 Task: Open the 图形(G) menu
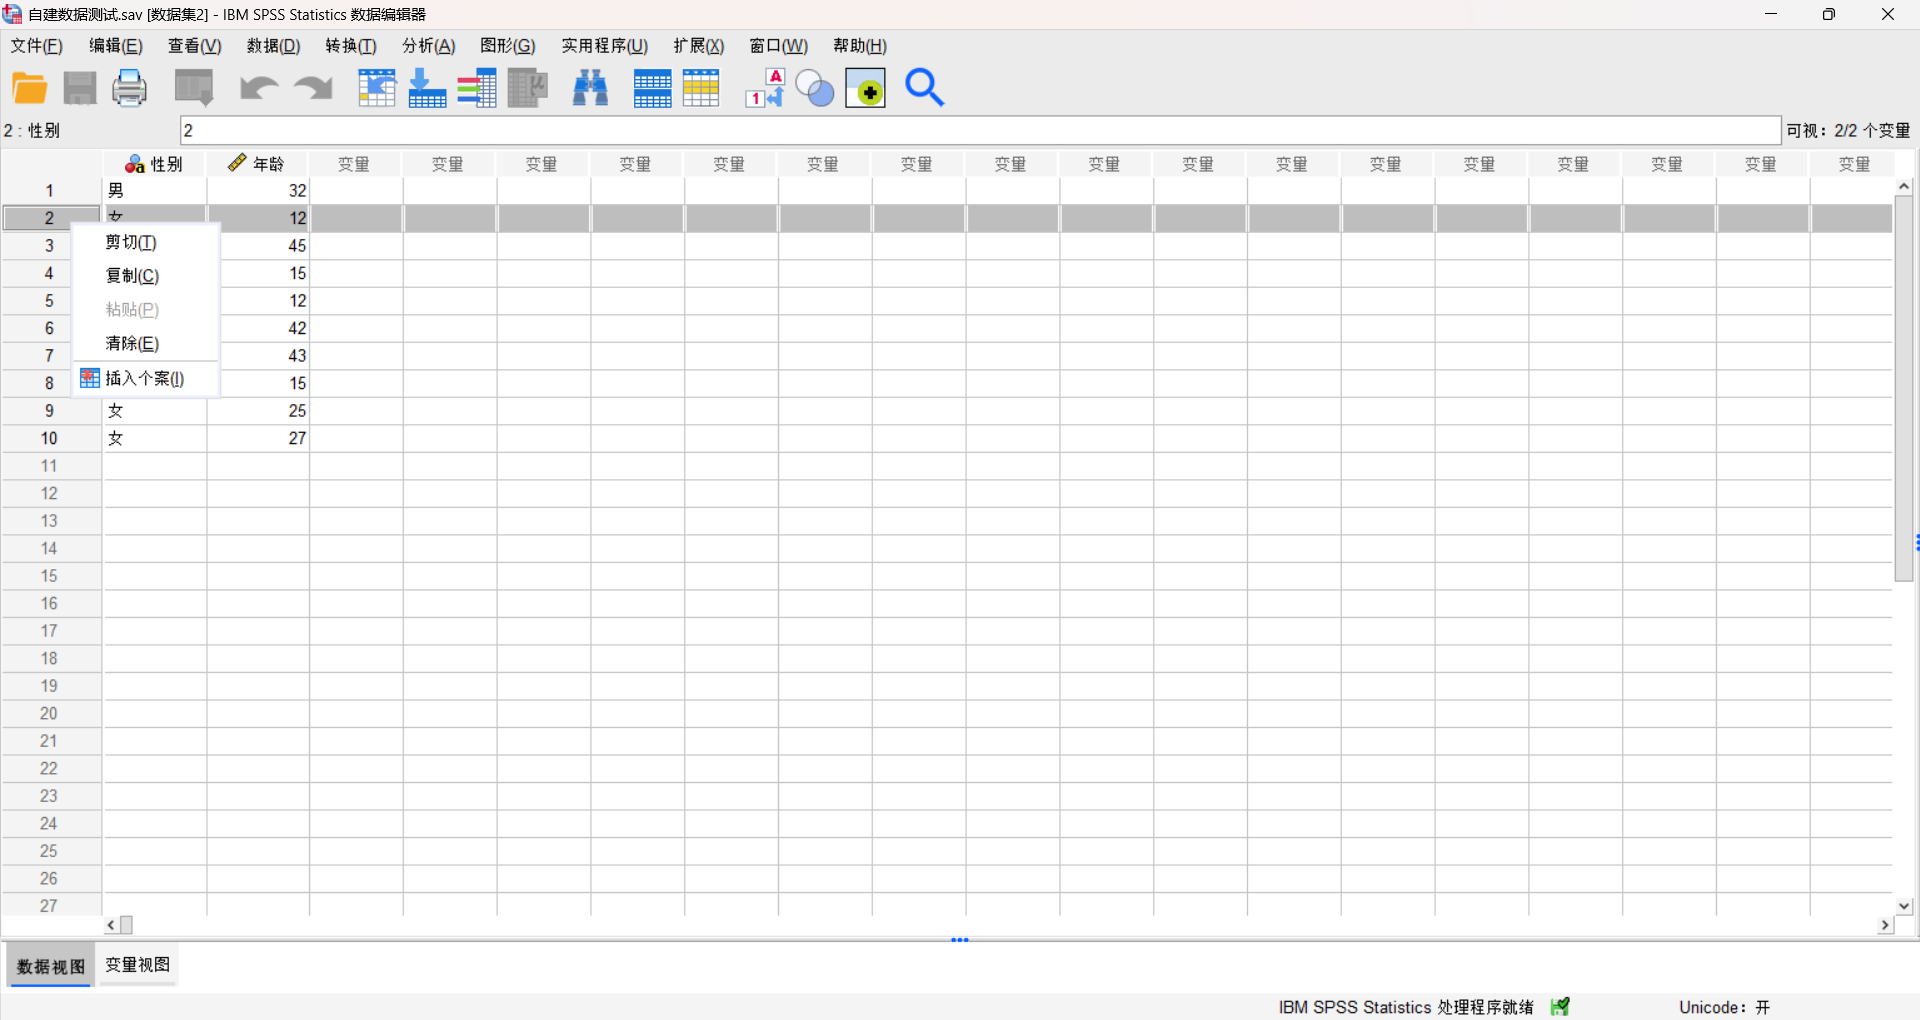pos(508,46)
